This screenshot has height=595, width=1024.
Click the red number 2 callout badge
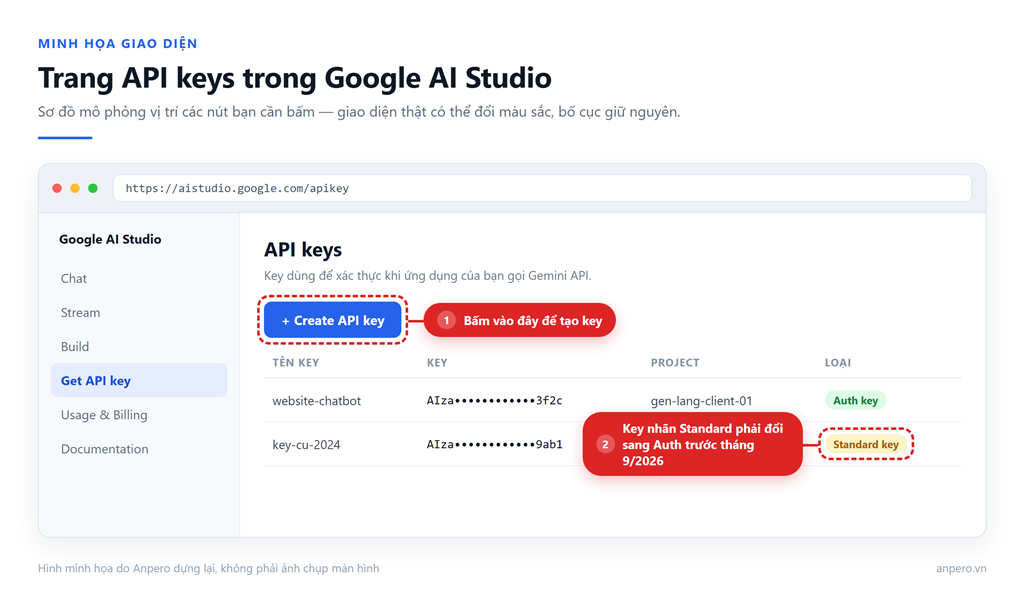pos(605,444)
